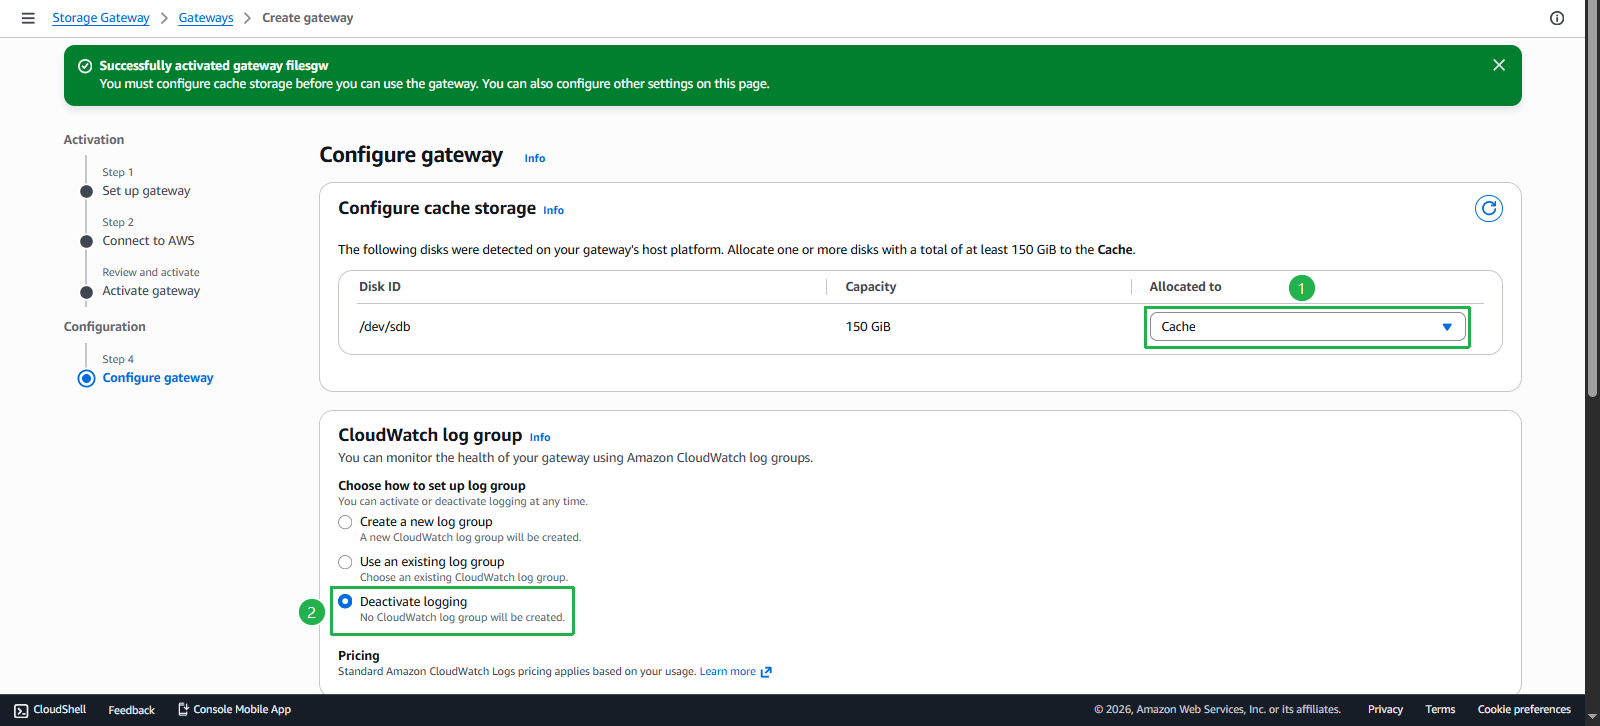Click the Capacity column header
This screenshot has height=726, width=1600.
871,287
